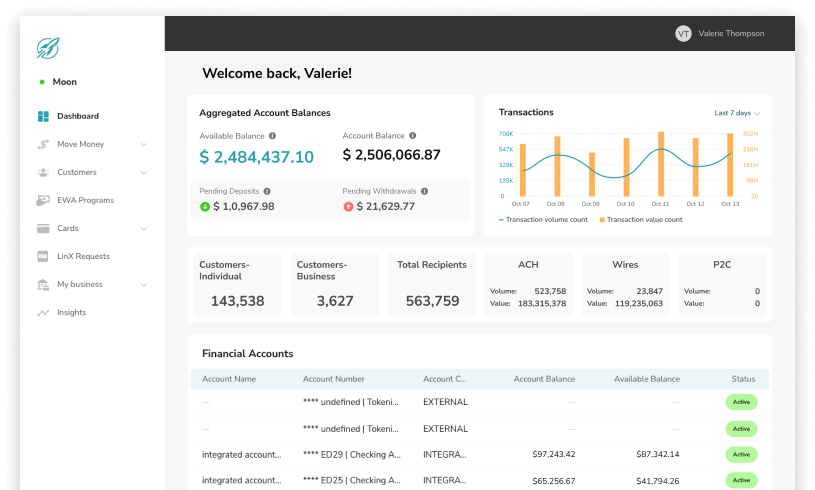The width and height of the screenshot is (815, 490).
Task: Expand the My business submenu chevron
Action: [144, 284]
